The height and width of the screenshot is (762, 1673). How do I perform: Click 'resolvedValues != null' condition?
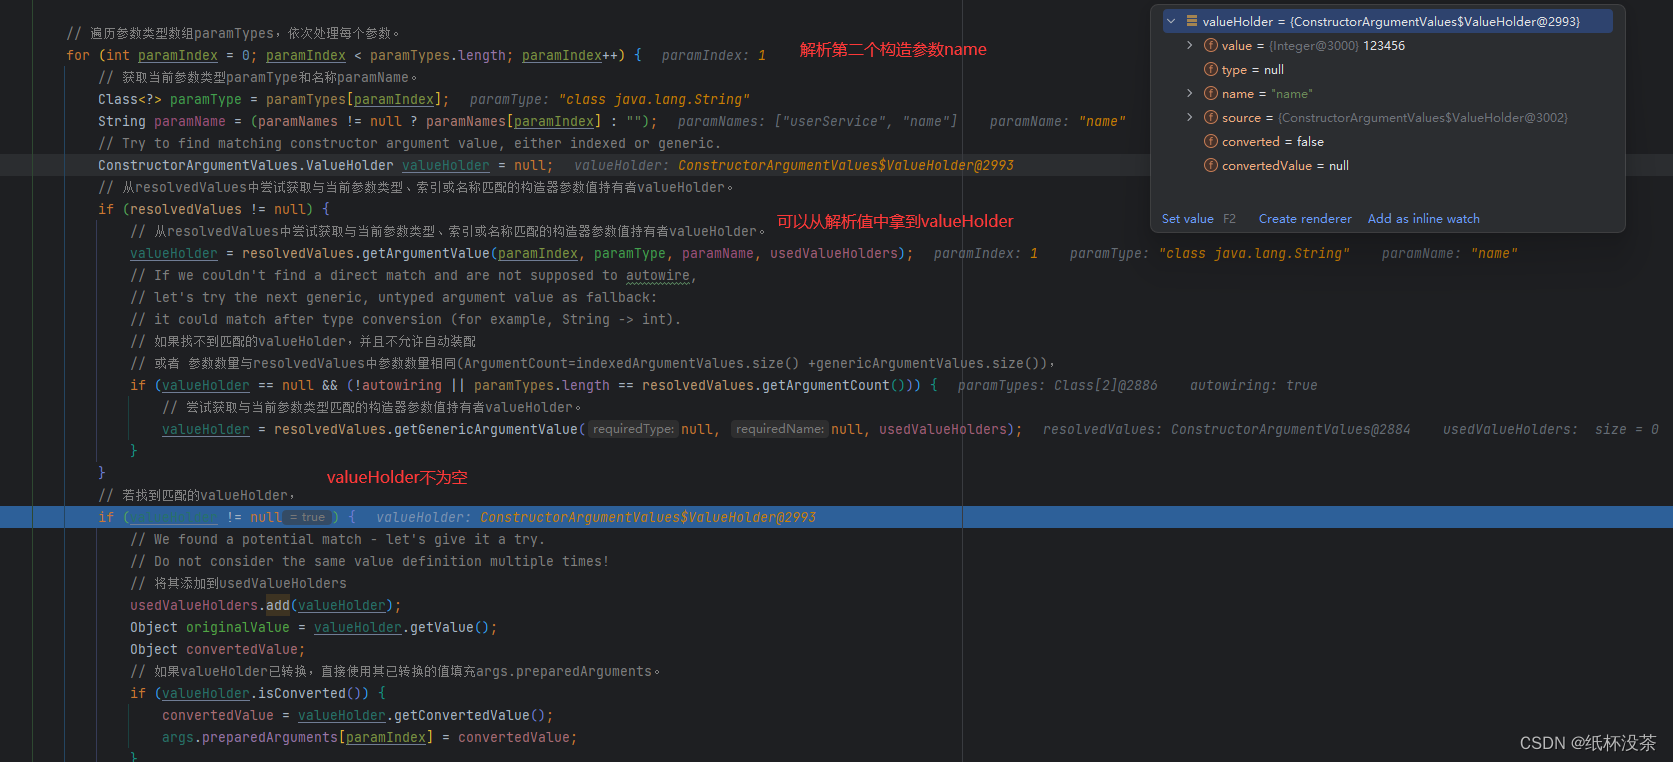pos(217,209)
